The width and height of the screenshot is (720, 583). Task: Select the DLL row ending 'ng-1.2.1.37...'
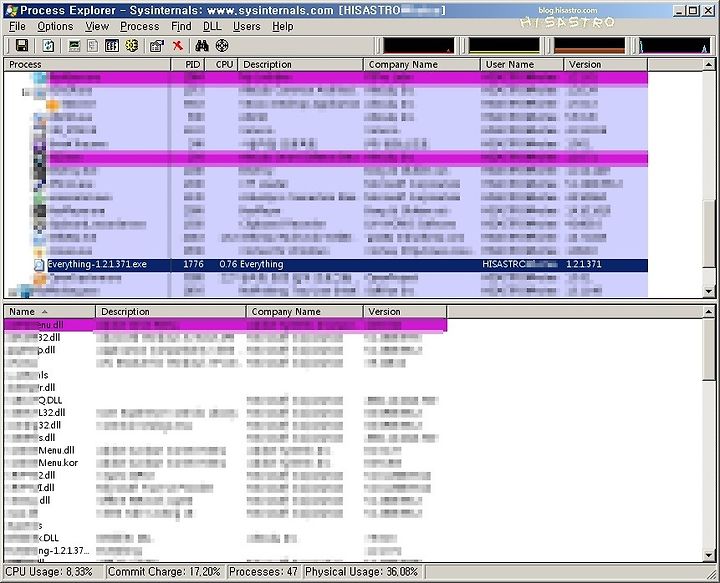tap(225, 550)
